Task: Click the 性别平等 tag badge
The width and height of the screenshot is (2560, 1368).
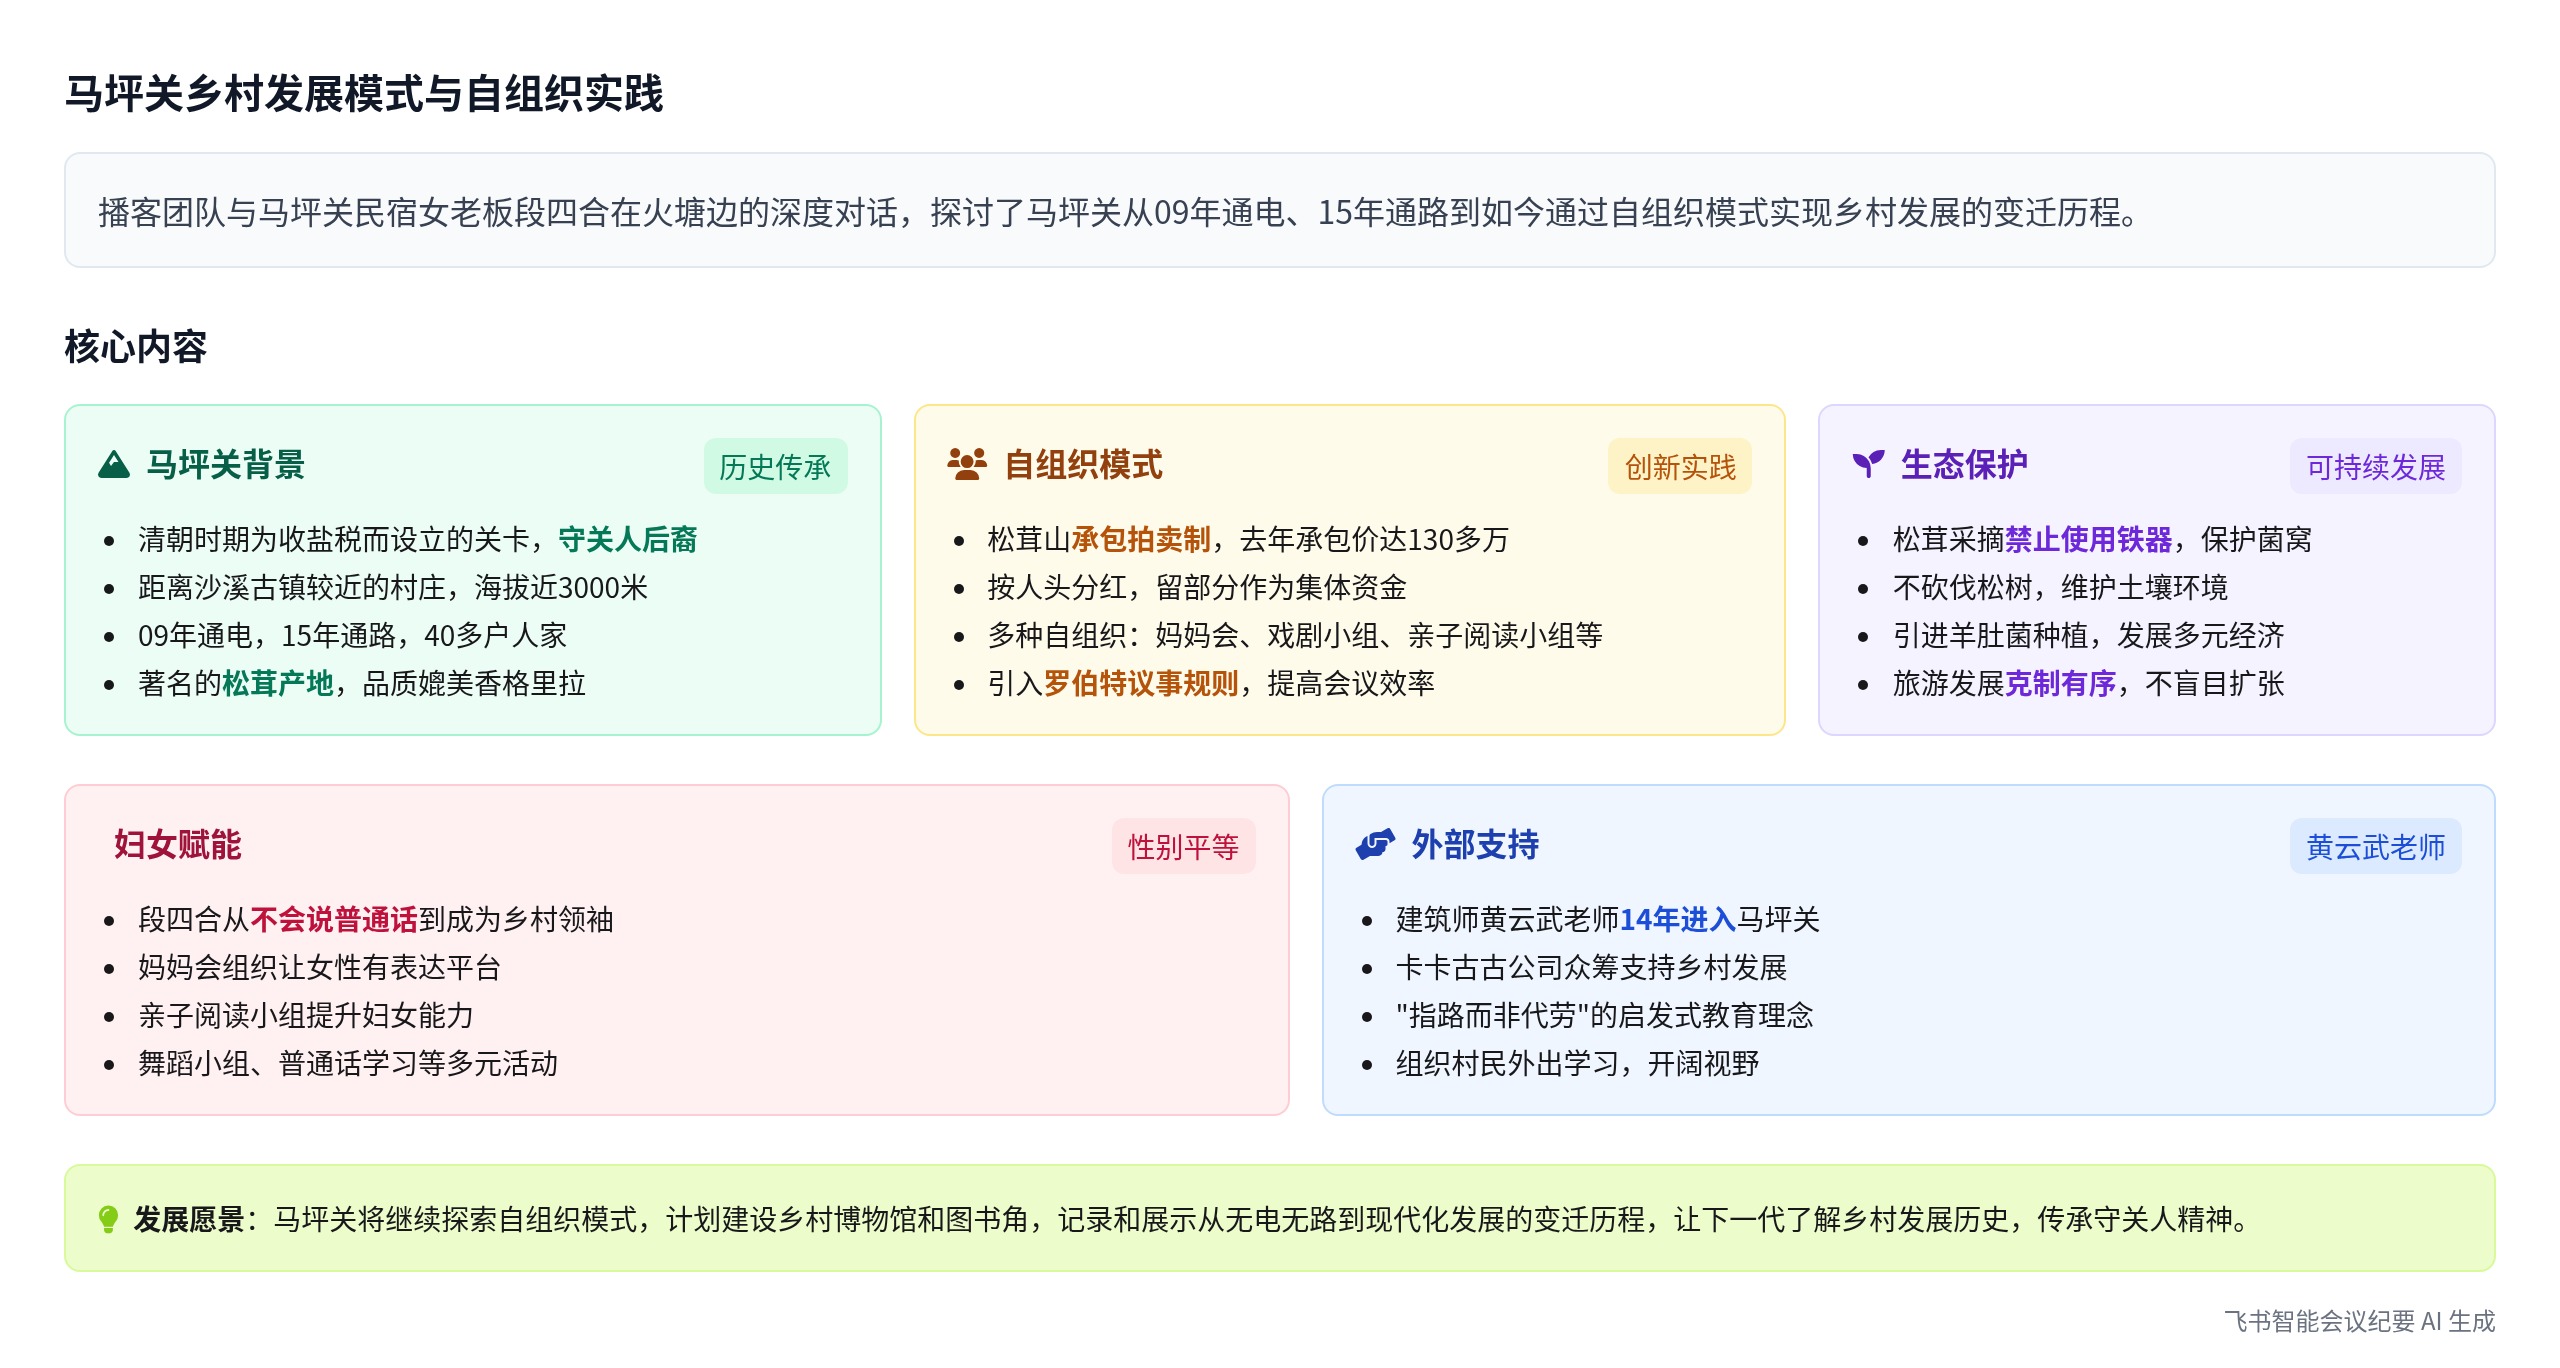Action: [1183, 847]
